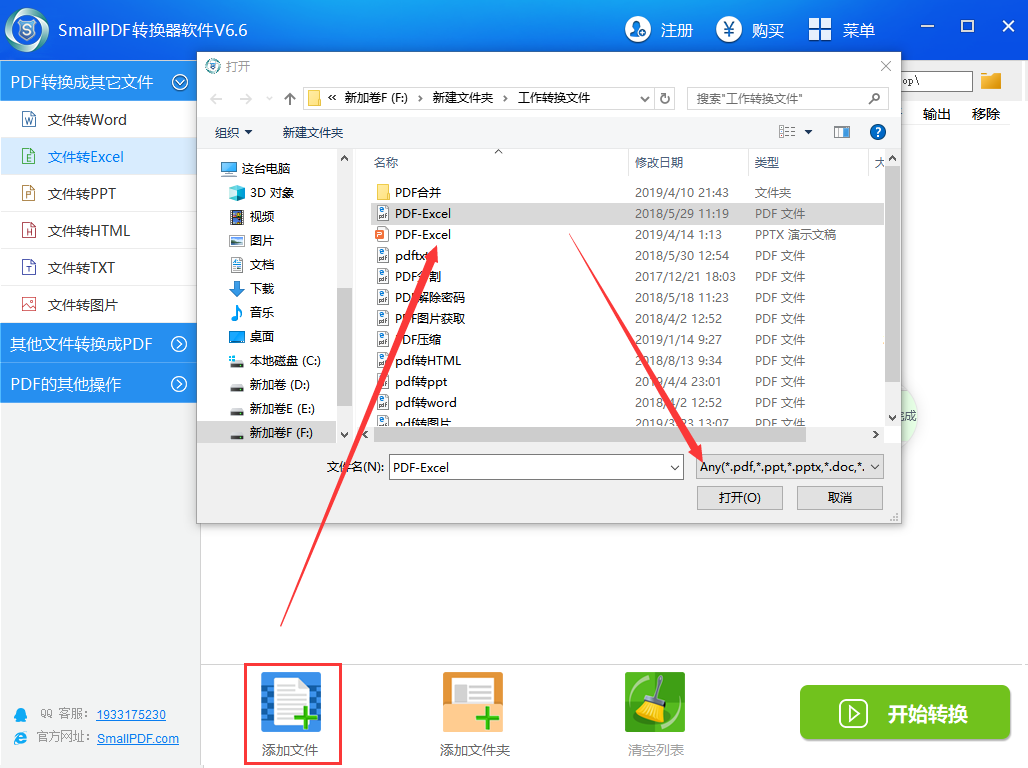Open the file name combo dropdown arrow
The width and height of the screenshot is (1028, 768).
(675, 468)
